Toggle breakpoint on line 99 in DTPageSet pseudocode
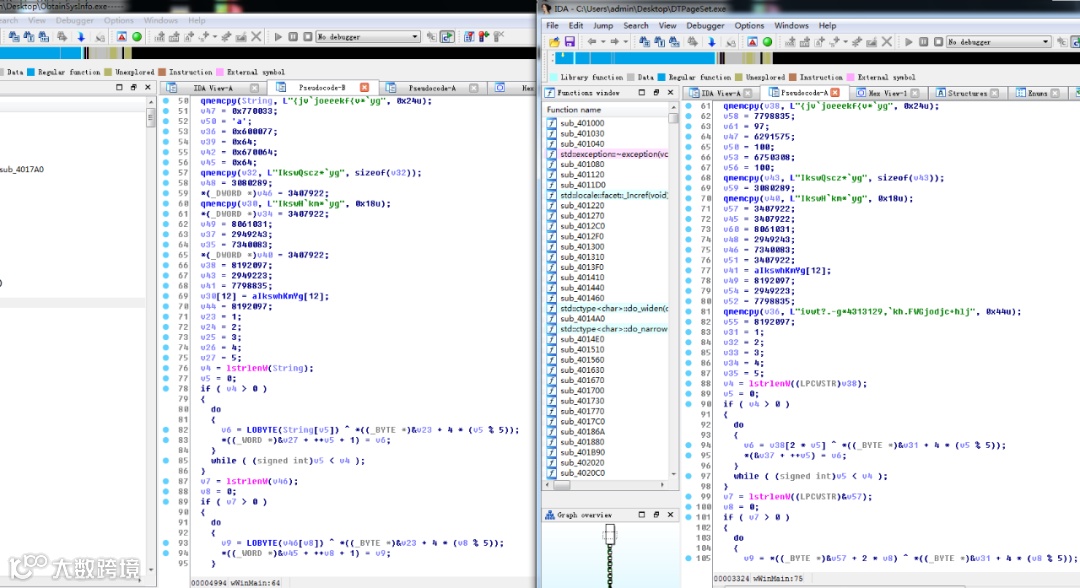1080x588 pixels. 689,496
